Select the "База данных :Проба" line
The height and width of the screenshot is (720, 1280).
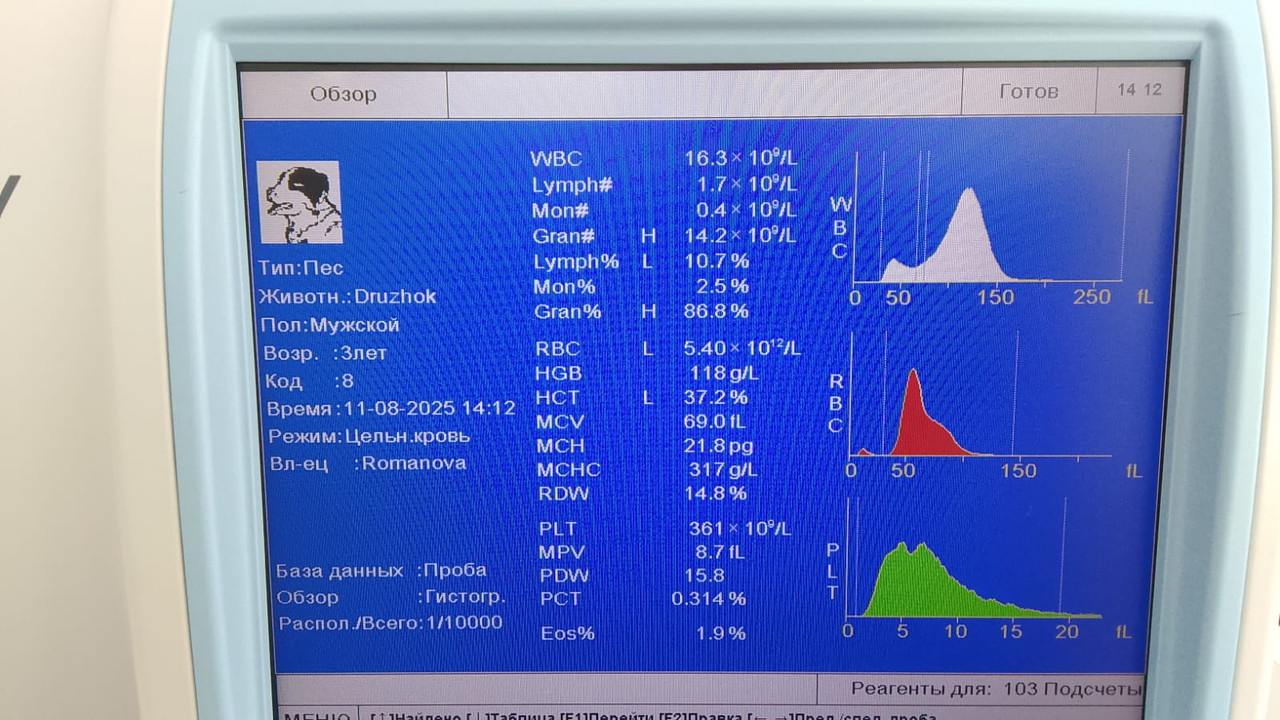point(381,571)
